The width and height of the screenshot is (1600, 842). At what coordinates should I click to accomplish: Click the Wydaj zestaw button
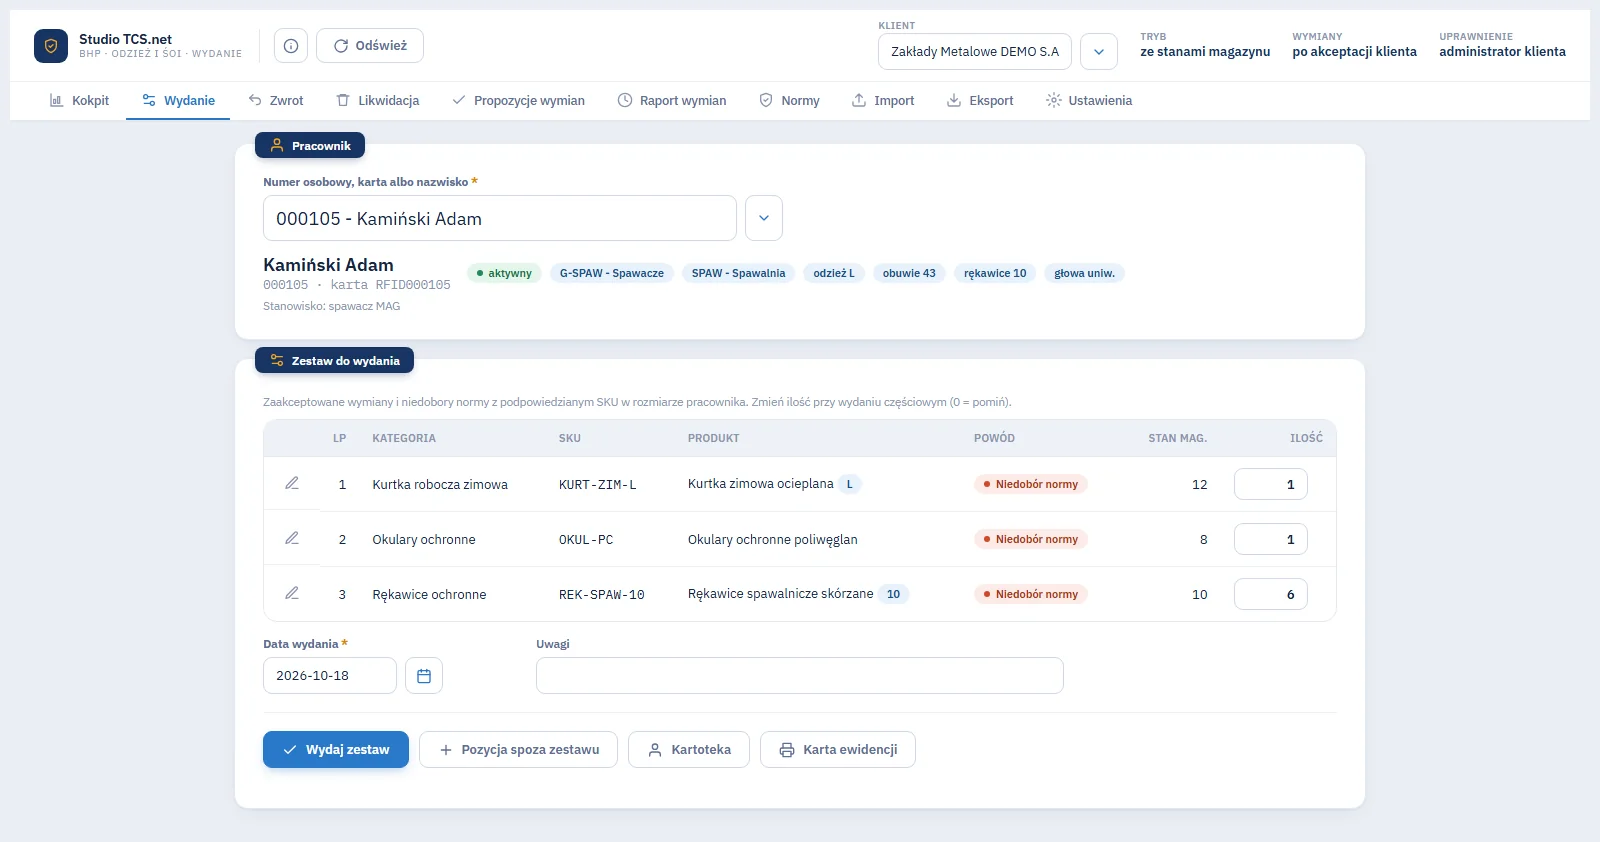[x=336, y=750]
